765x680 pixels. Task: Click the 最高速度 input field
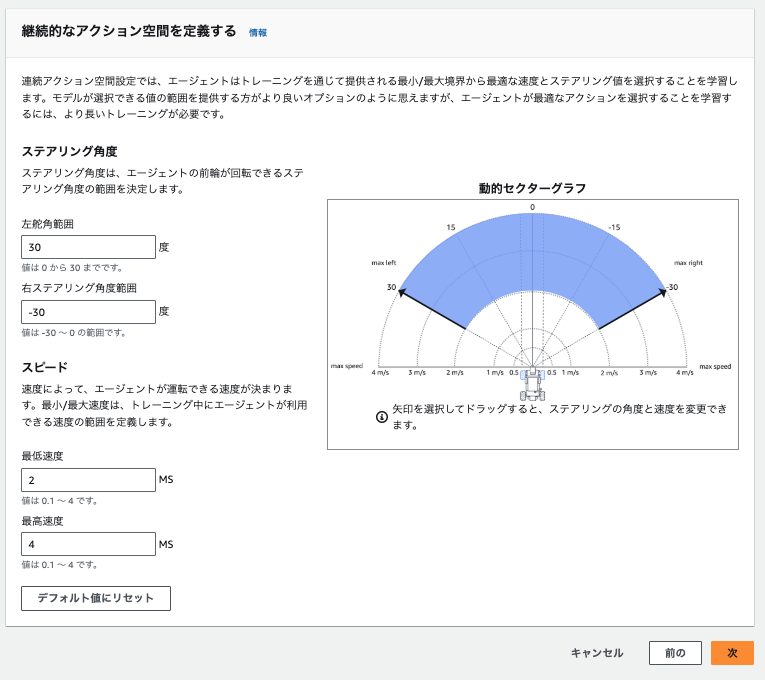coord(88,544)
